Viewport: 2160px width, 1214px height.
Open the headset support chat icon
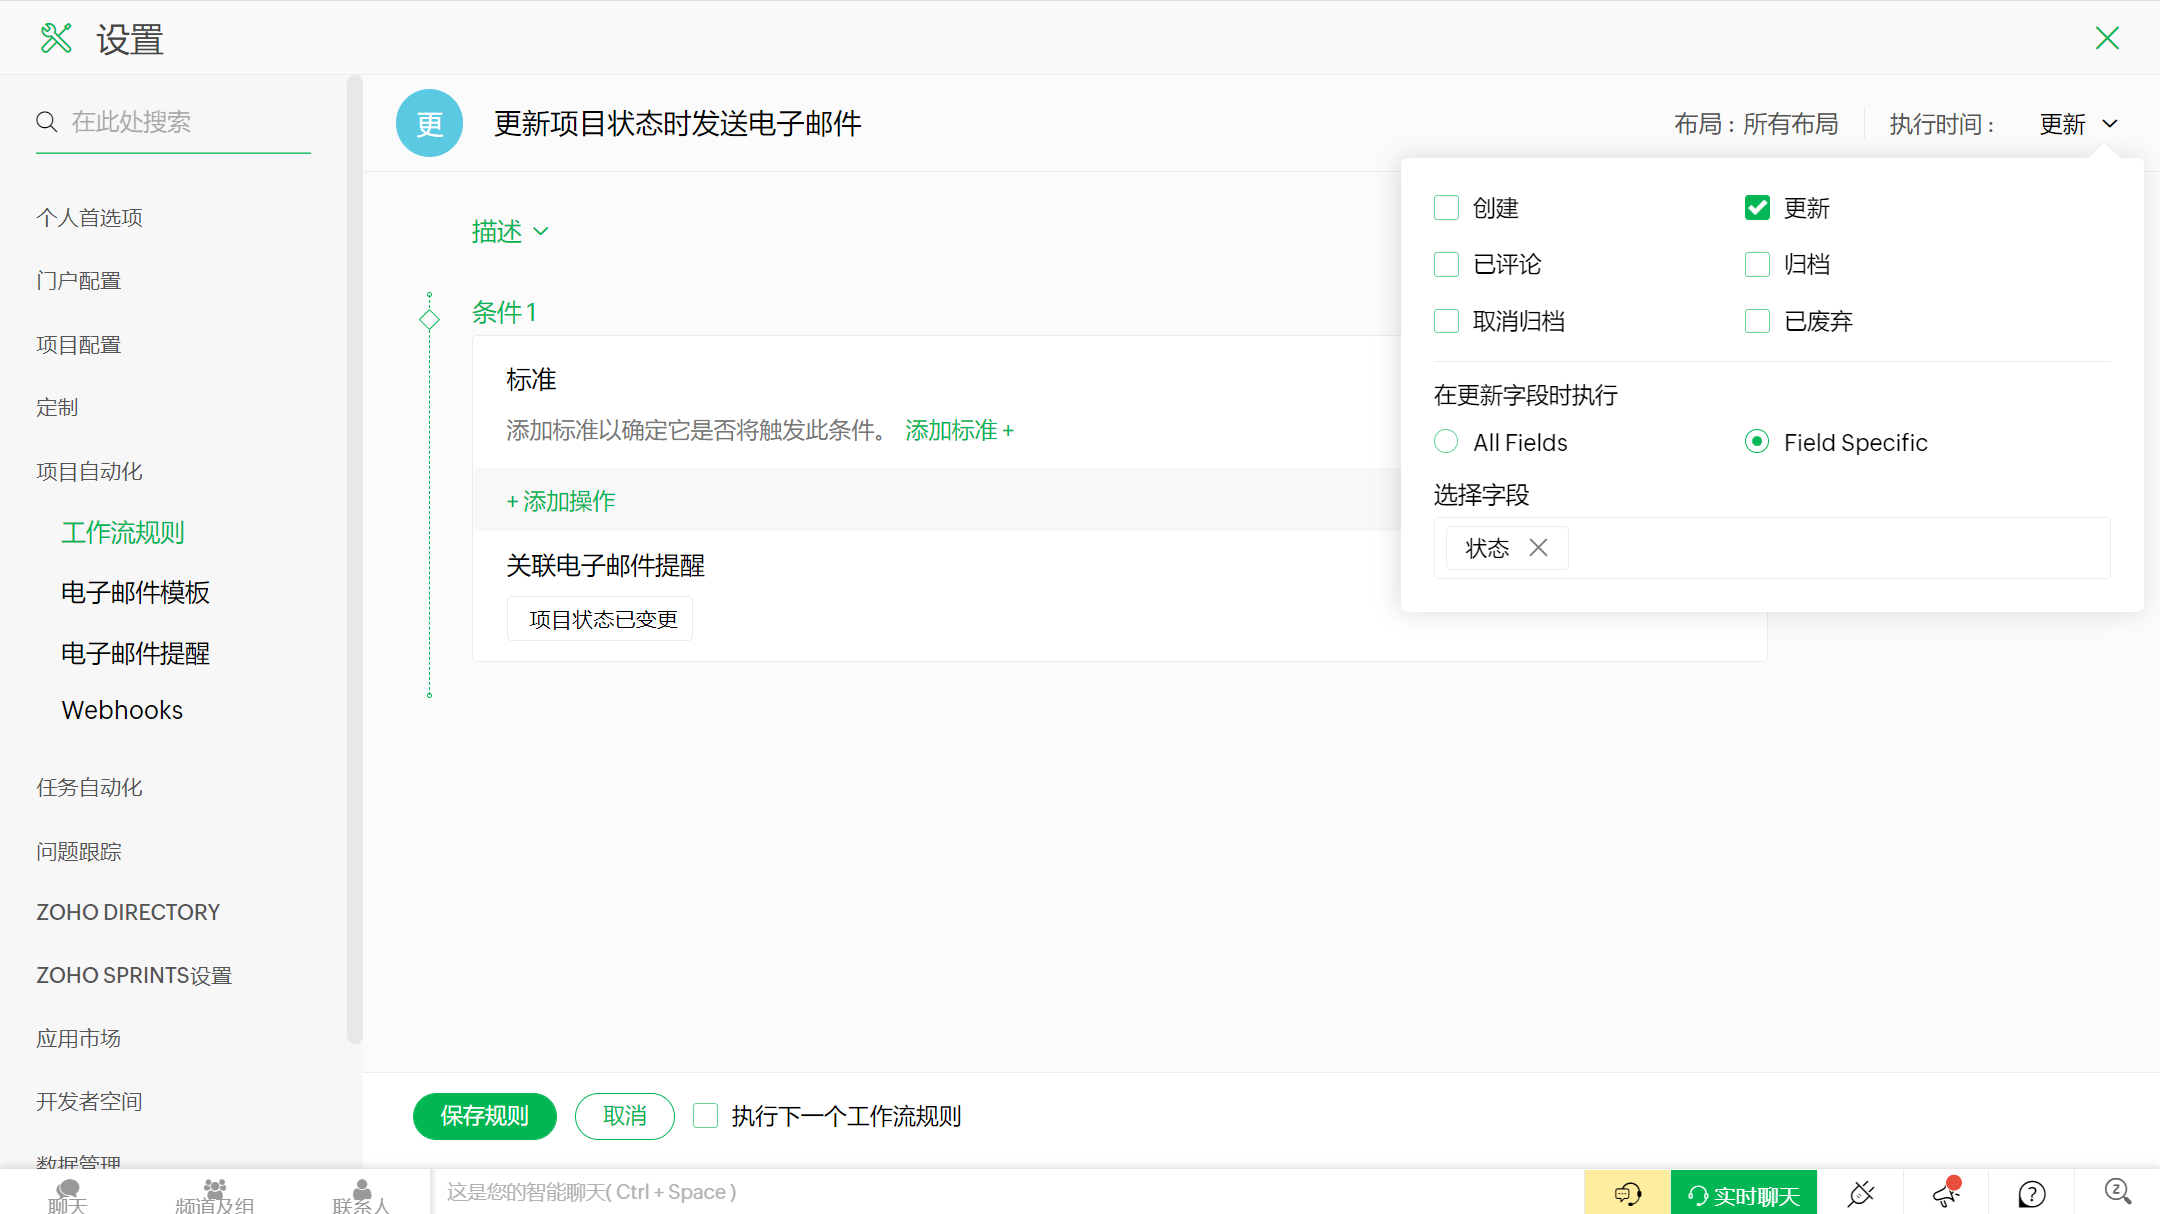1627,1193
